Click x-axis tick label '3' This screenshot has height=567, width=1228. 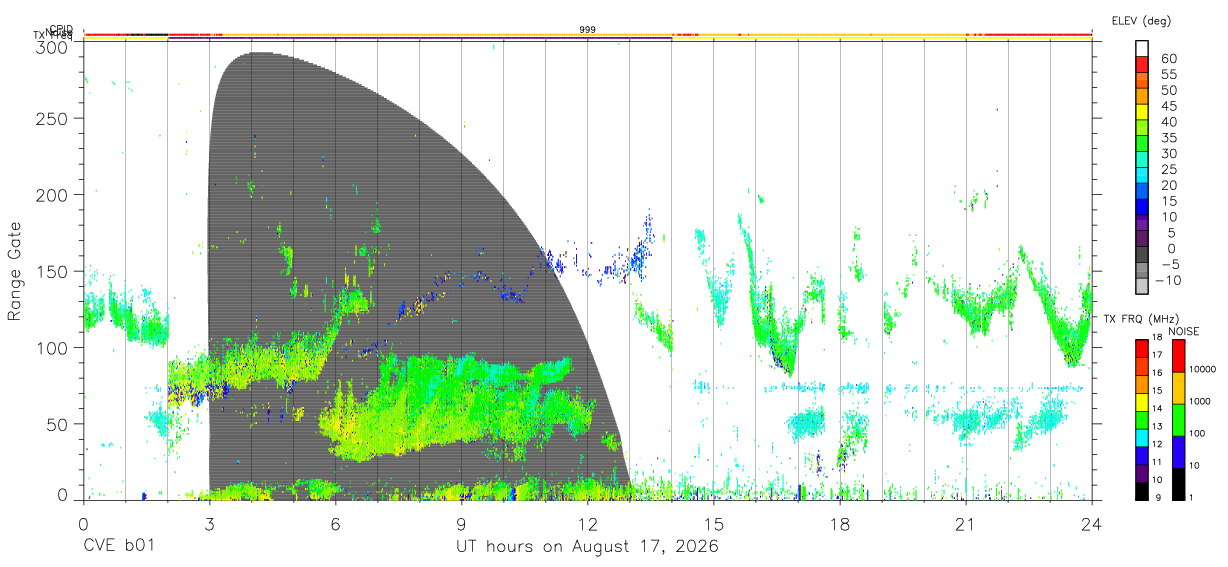(x=209, y=524)
